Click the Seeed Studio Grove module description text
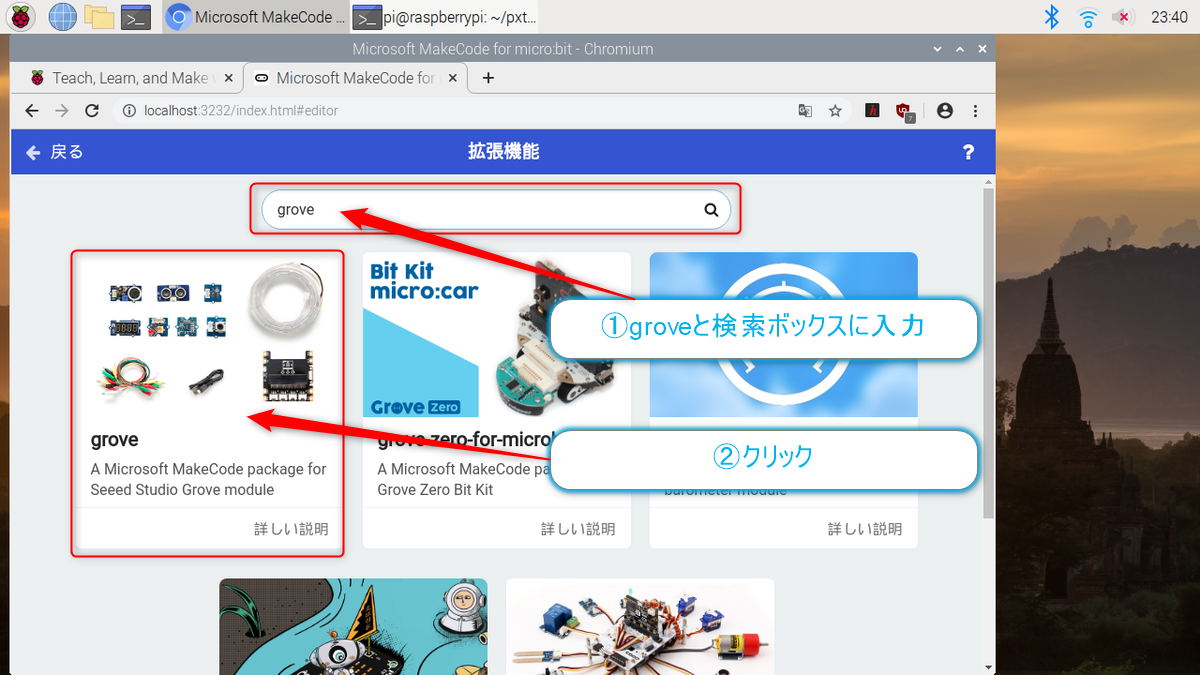This screenshot has width=1200, height=675. point(208,479)
